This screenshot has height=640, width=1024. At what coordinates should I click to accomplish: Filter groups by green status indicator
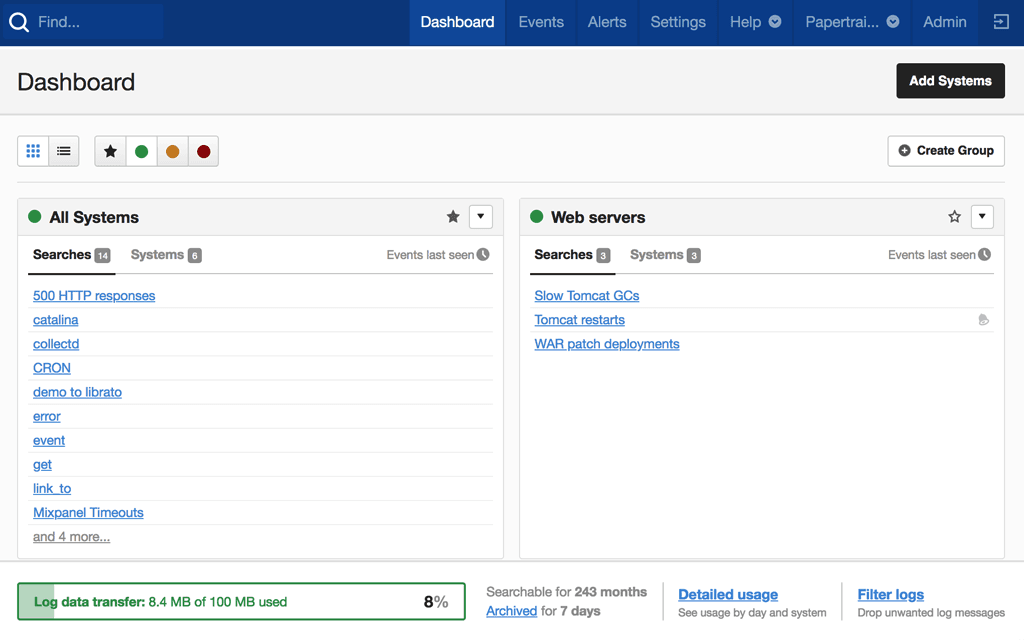[141, 150]
